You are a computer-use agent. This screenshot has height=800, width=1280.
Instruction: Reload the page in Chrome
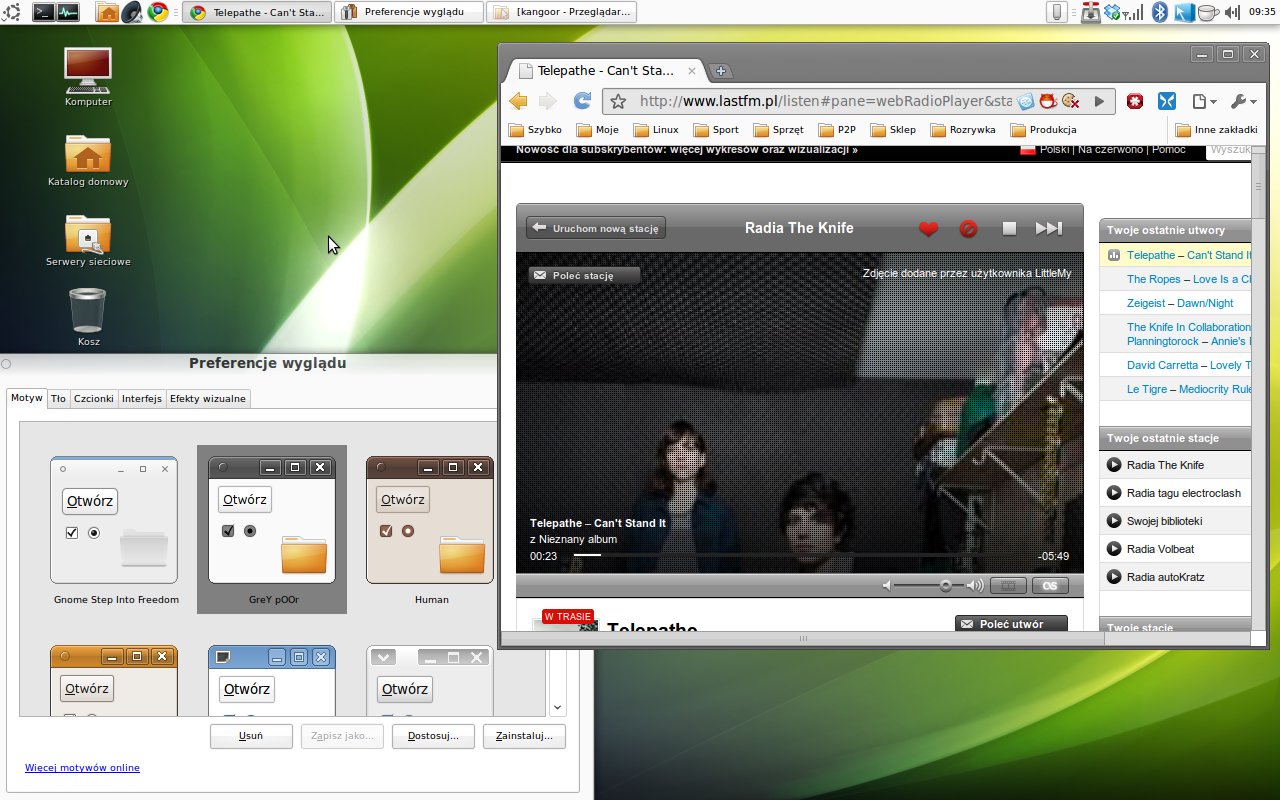pyautogui.click(x=582, y=101)
